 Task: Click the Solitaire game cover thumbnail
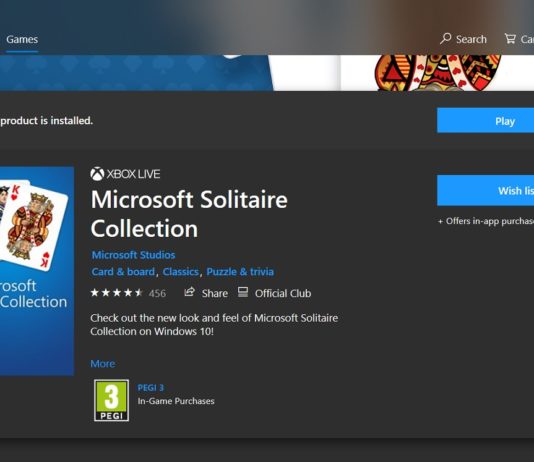click(x=37, y=271)
